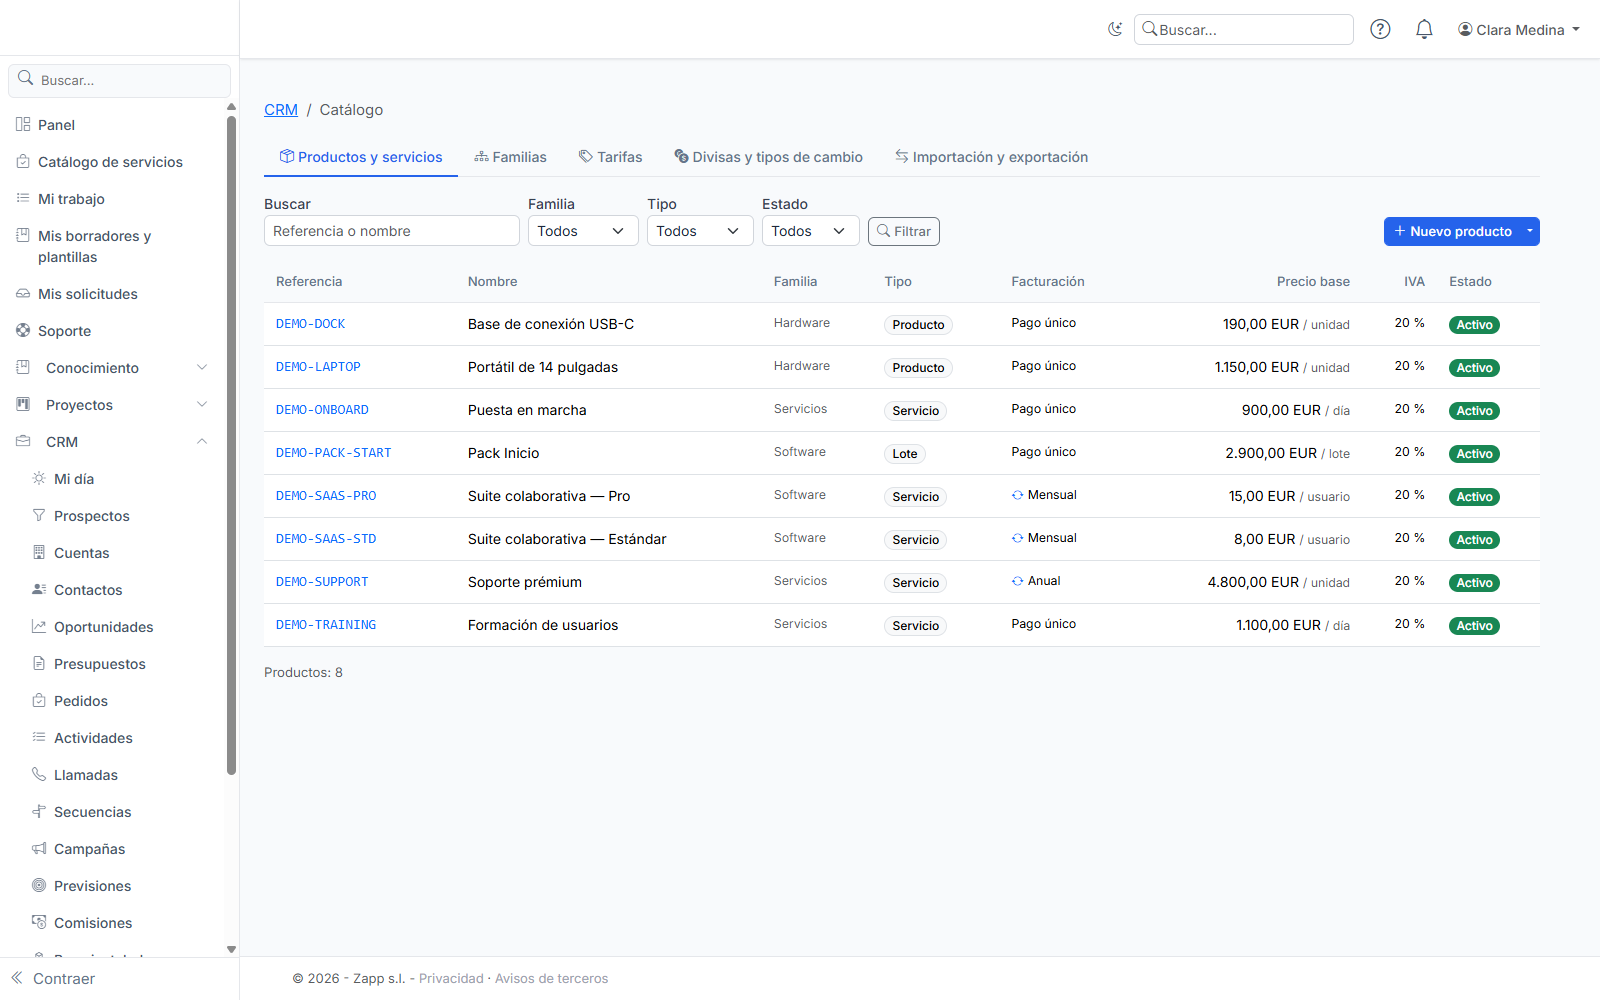Click the Mis solicitudes inbox icon
1600x1000 pixels.
(23, 293)
